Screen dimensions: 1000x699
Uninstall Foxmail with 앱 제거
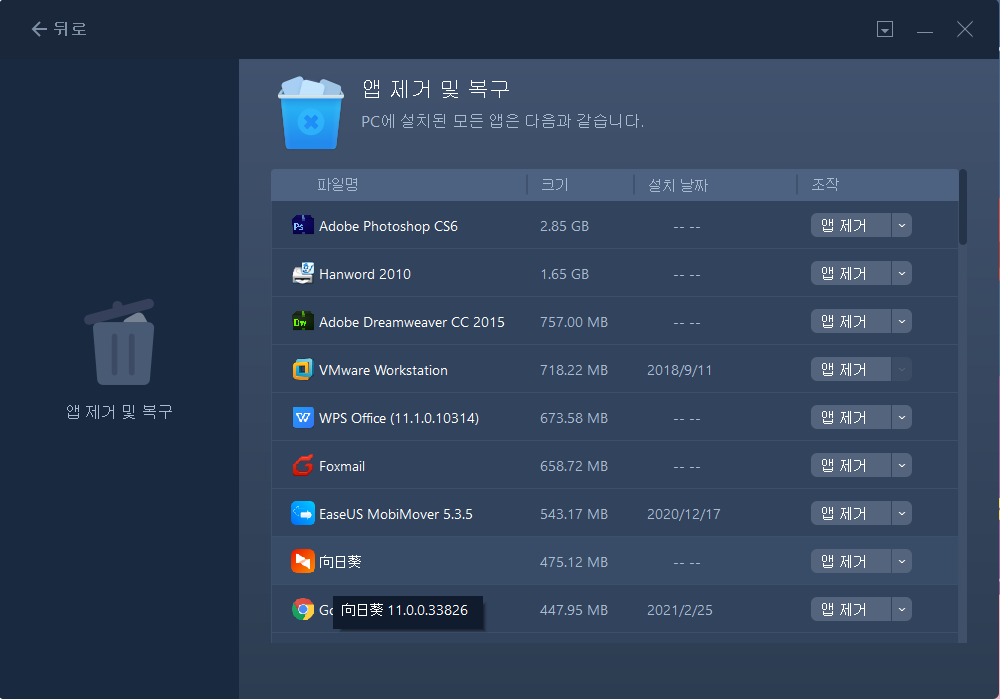pos(850,466)
